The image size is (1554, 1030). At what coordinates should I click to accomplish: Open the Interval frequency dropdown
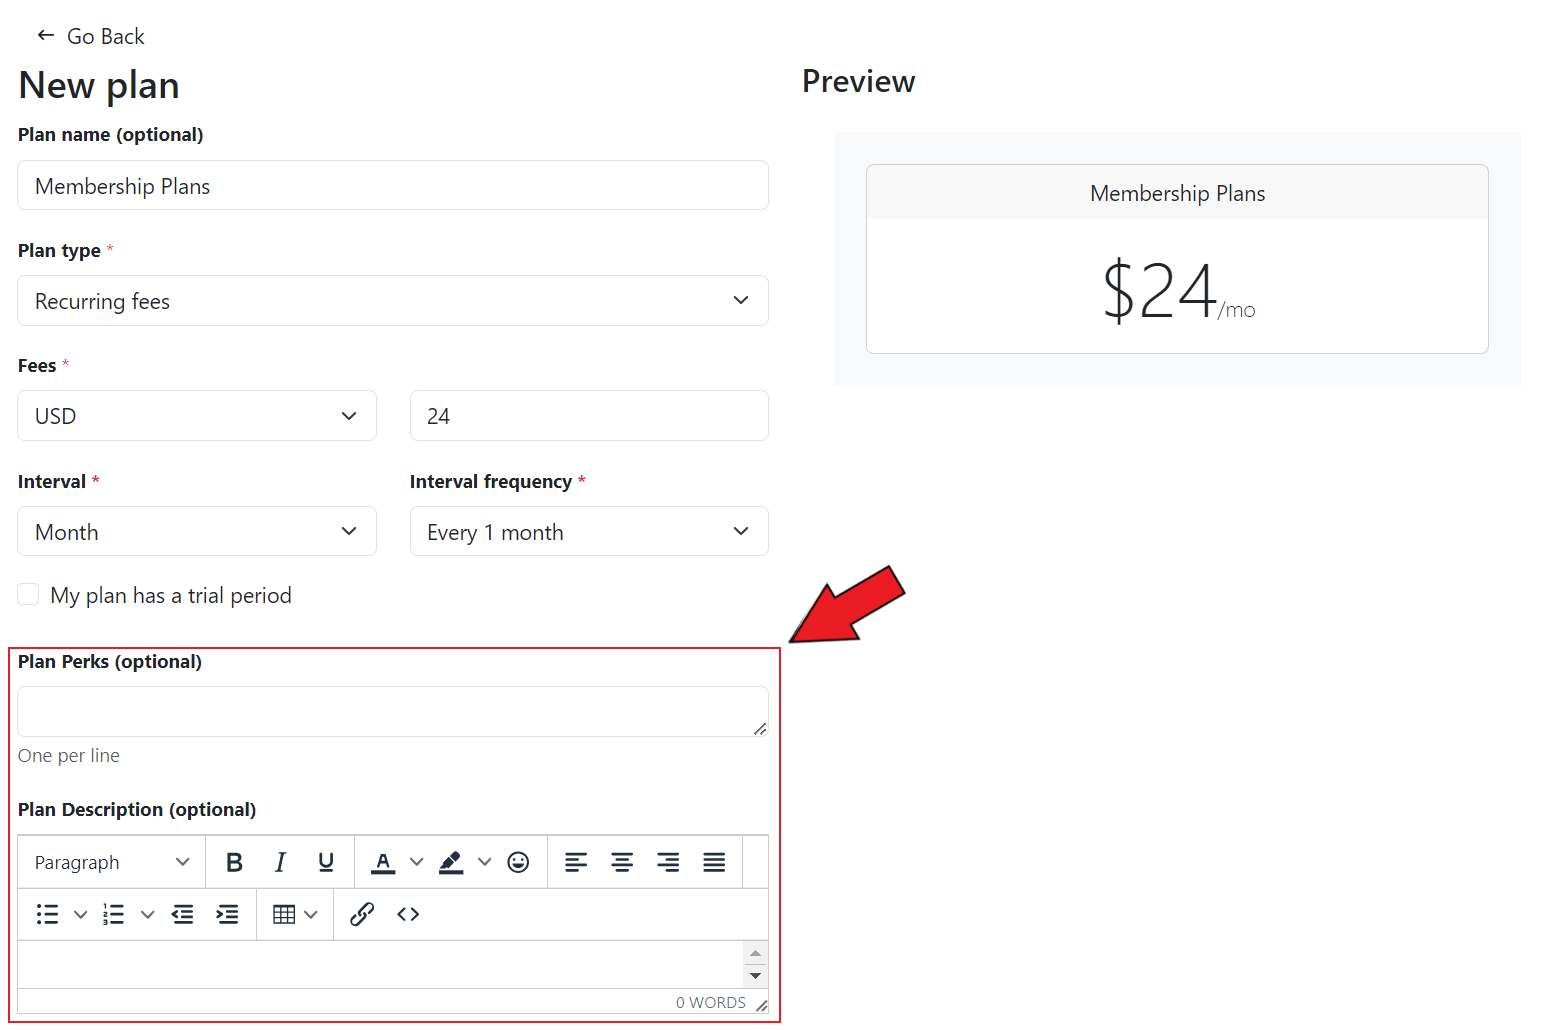(588, 532)
